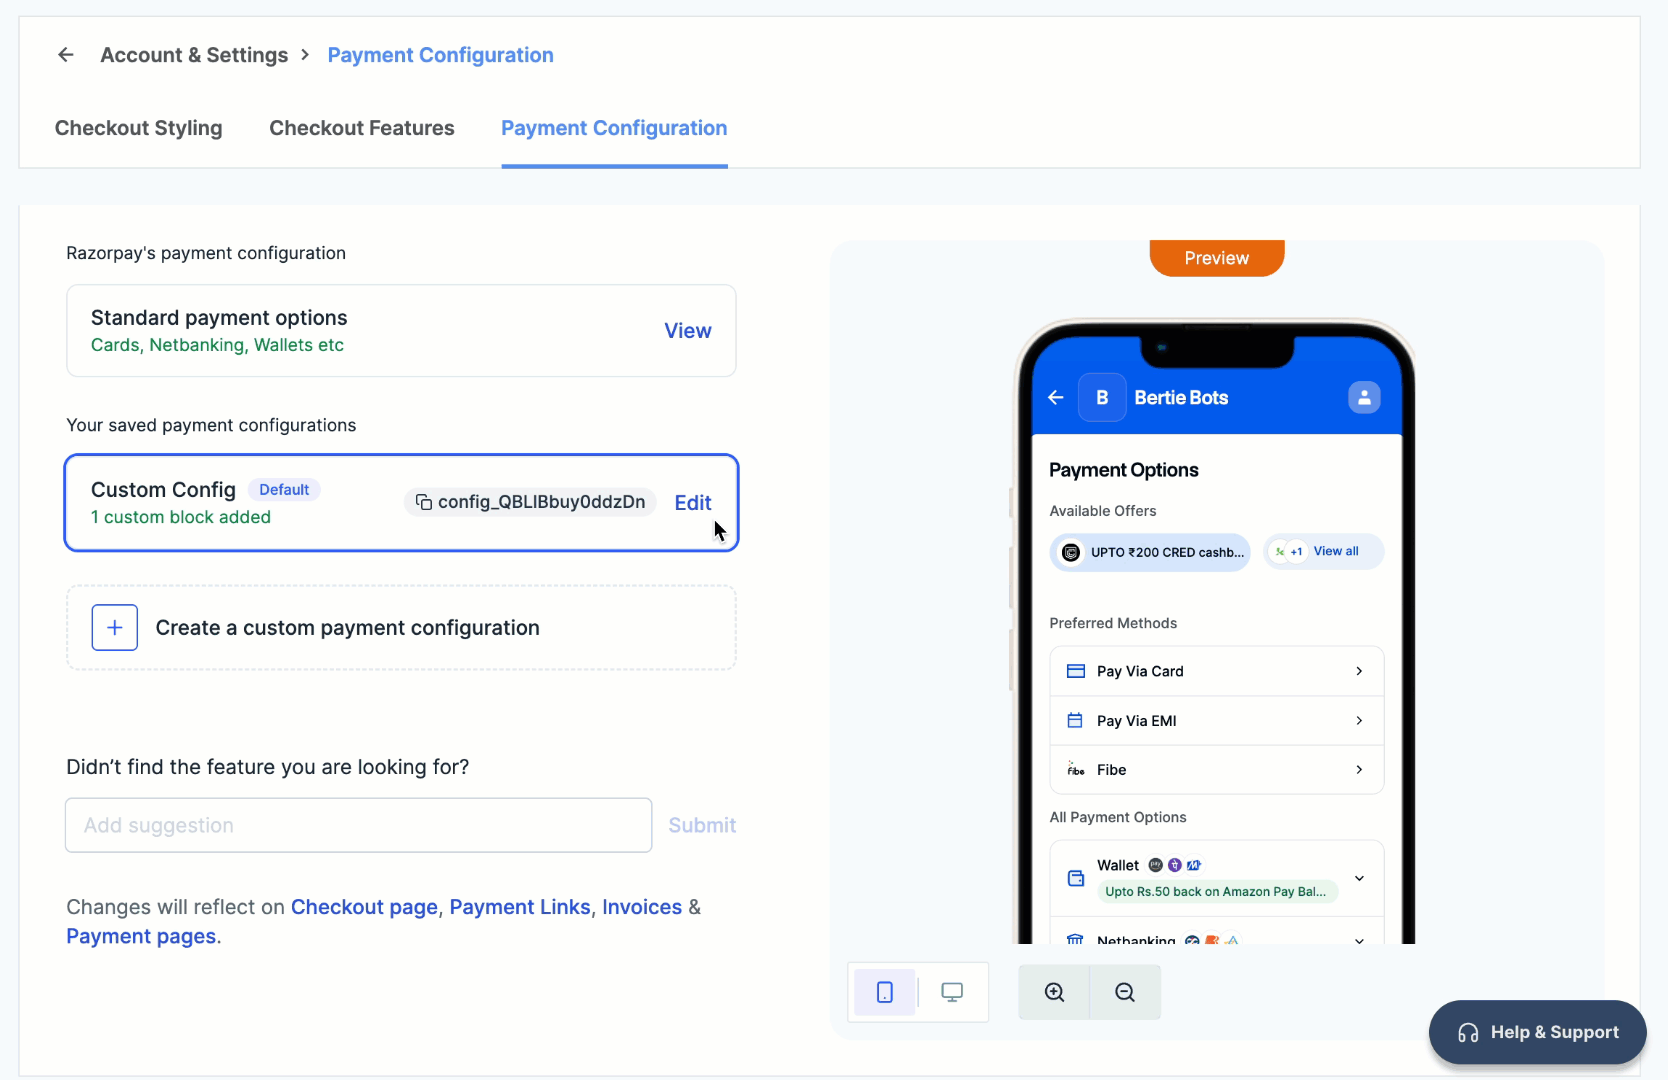Tap the back arrow in the phone preview header
Image resolution: width=1668 pixels, height=1080 pixels.
(1056, 398)
